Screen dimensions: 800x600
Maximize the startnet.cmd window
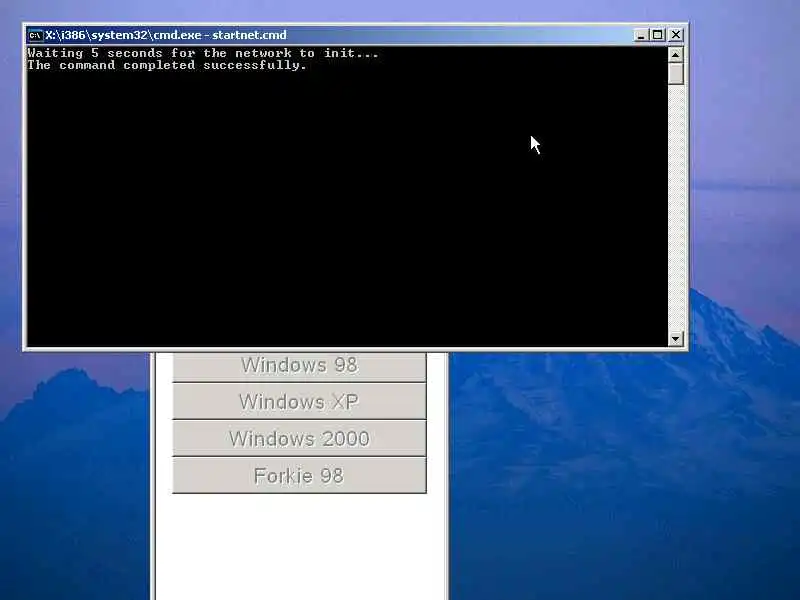tap(658, 35)
